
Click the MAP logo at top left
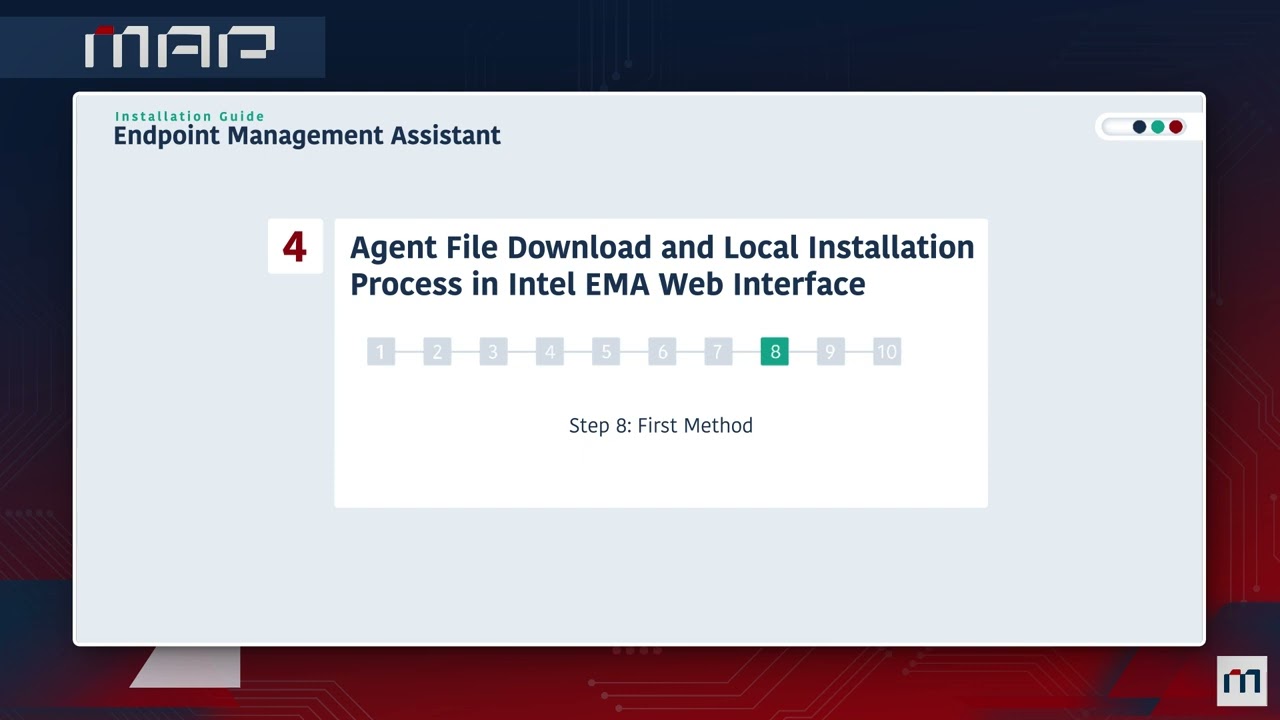click(x=180, y=47)
